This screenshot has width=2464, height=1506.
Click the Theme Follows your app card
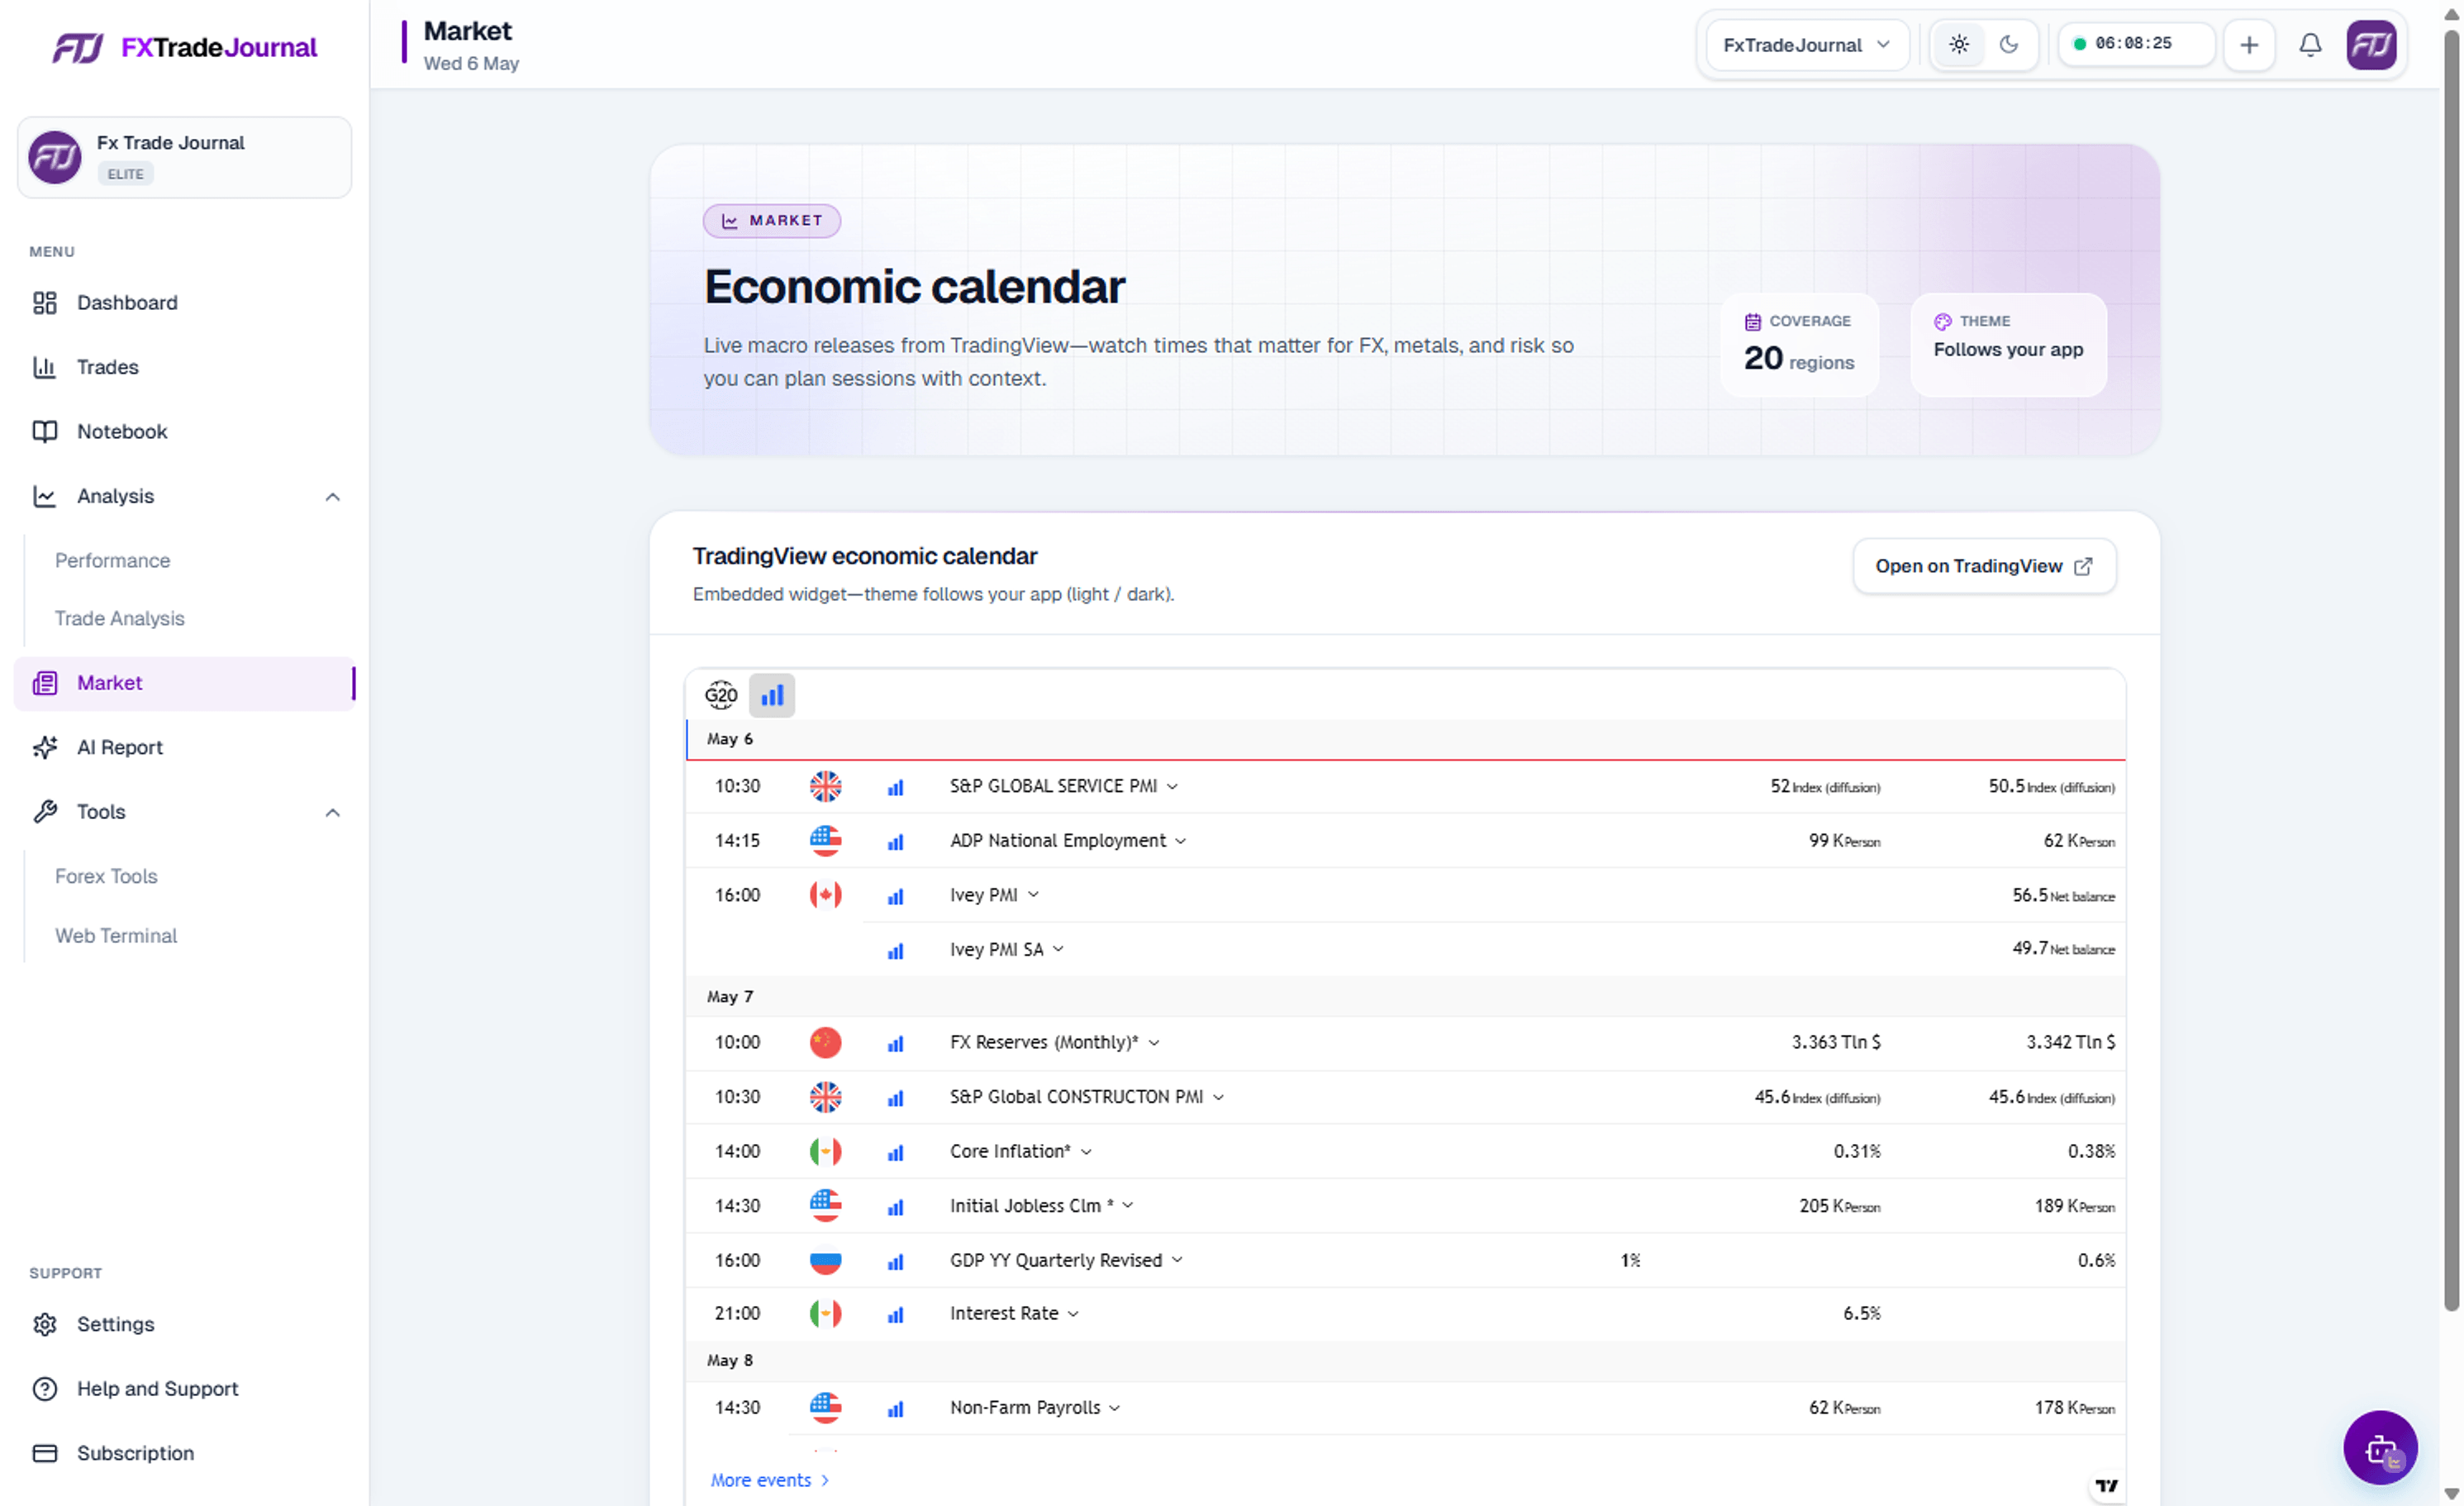[2008, 344]
